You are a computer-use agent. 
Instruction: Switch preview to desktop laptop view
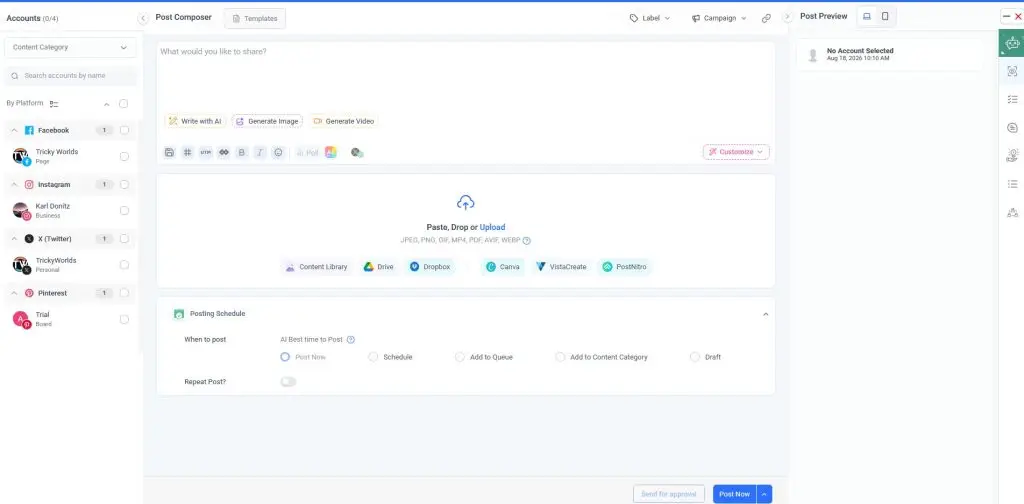tap(867, 16)
